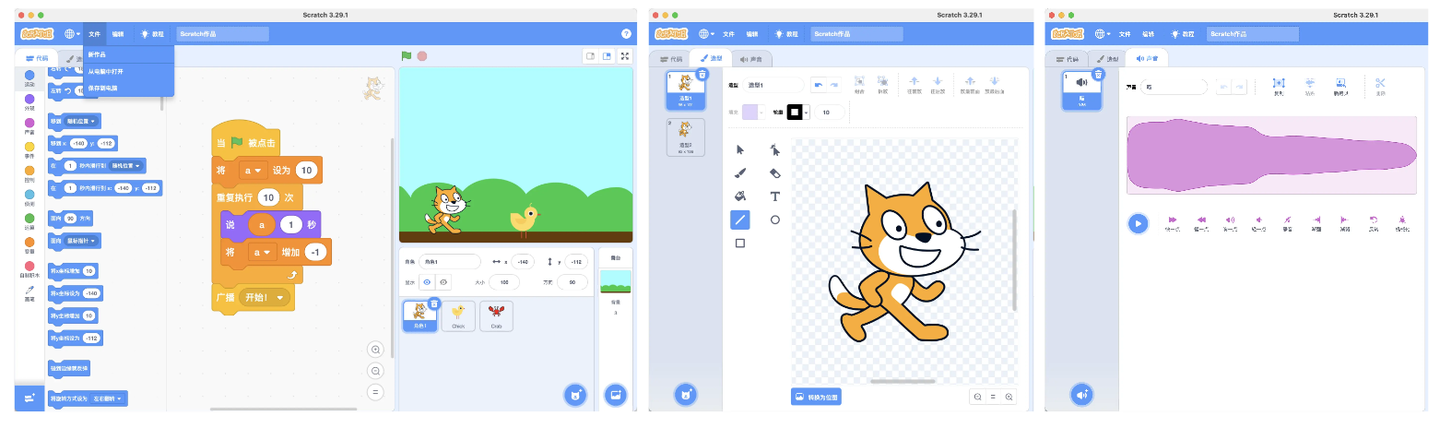
Task: Open variable dropdown in the set a block
Action: point(254,171)
